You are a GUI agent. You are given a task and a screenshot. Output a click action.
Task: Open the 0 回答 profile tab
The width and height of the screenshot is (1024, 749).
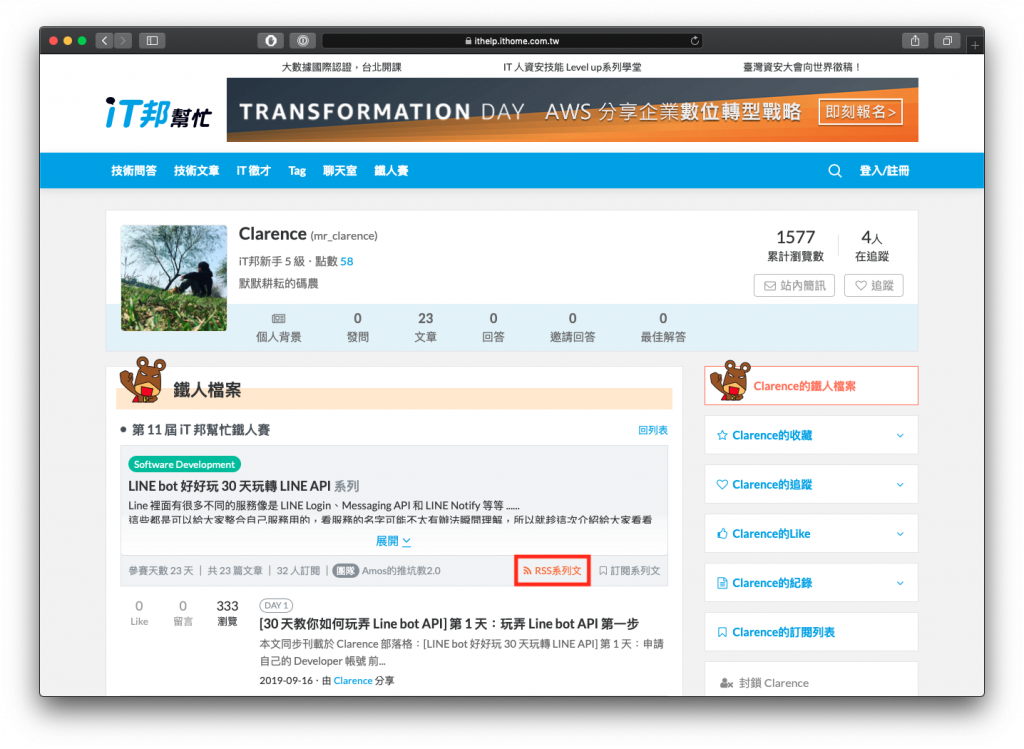click(493, 327)
